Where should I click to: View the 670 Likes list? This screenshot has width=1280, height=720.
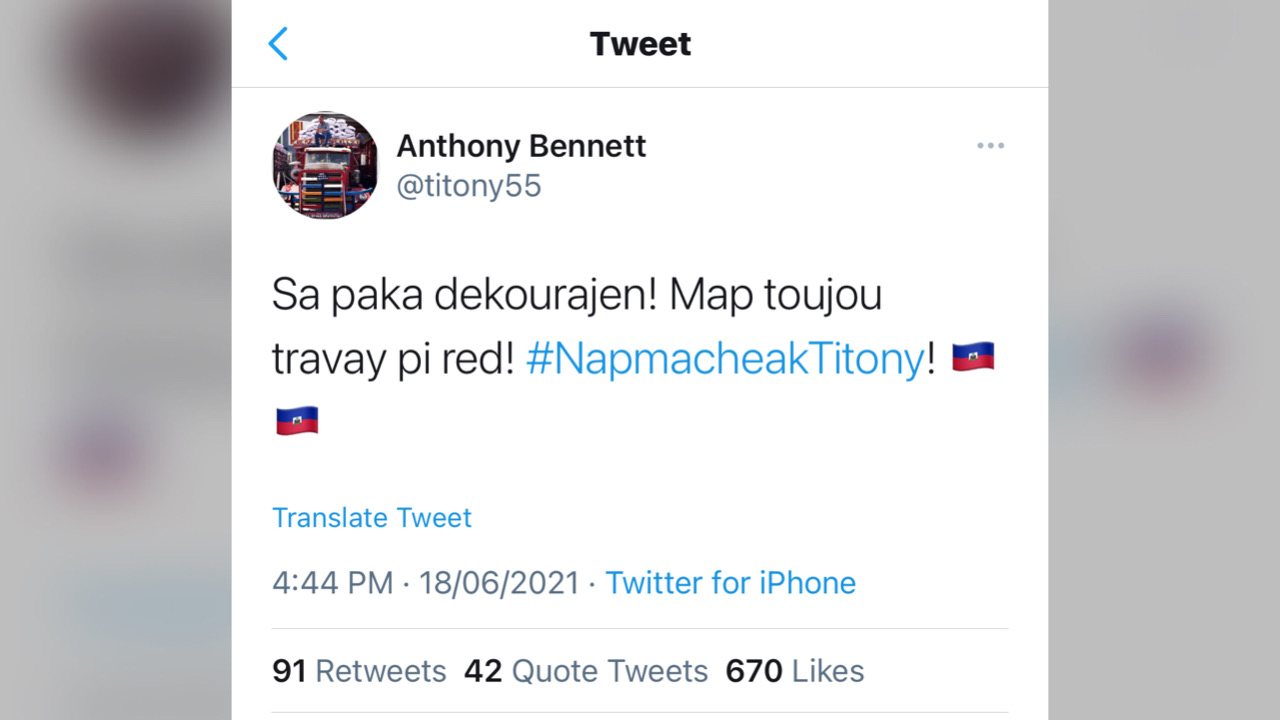[x=795, y=671]
